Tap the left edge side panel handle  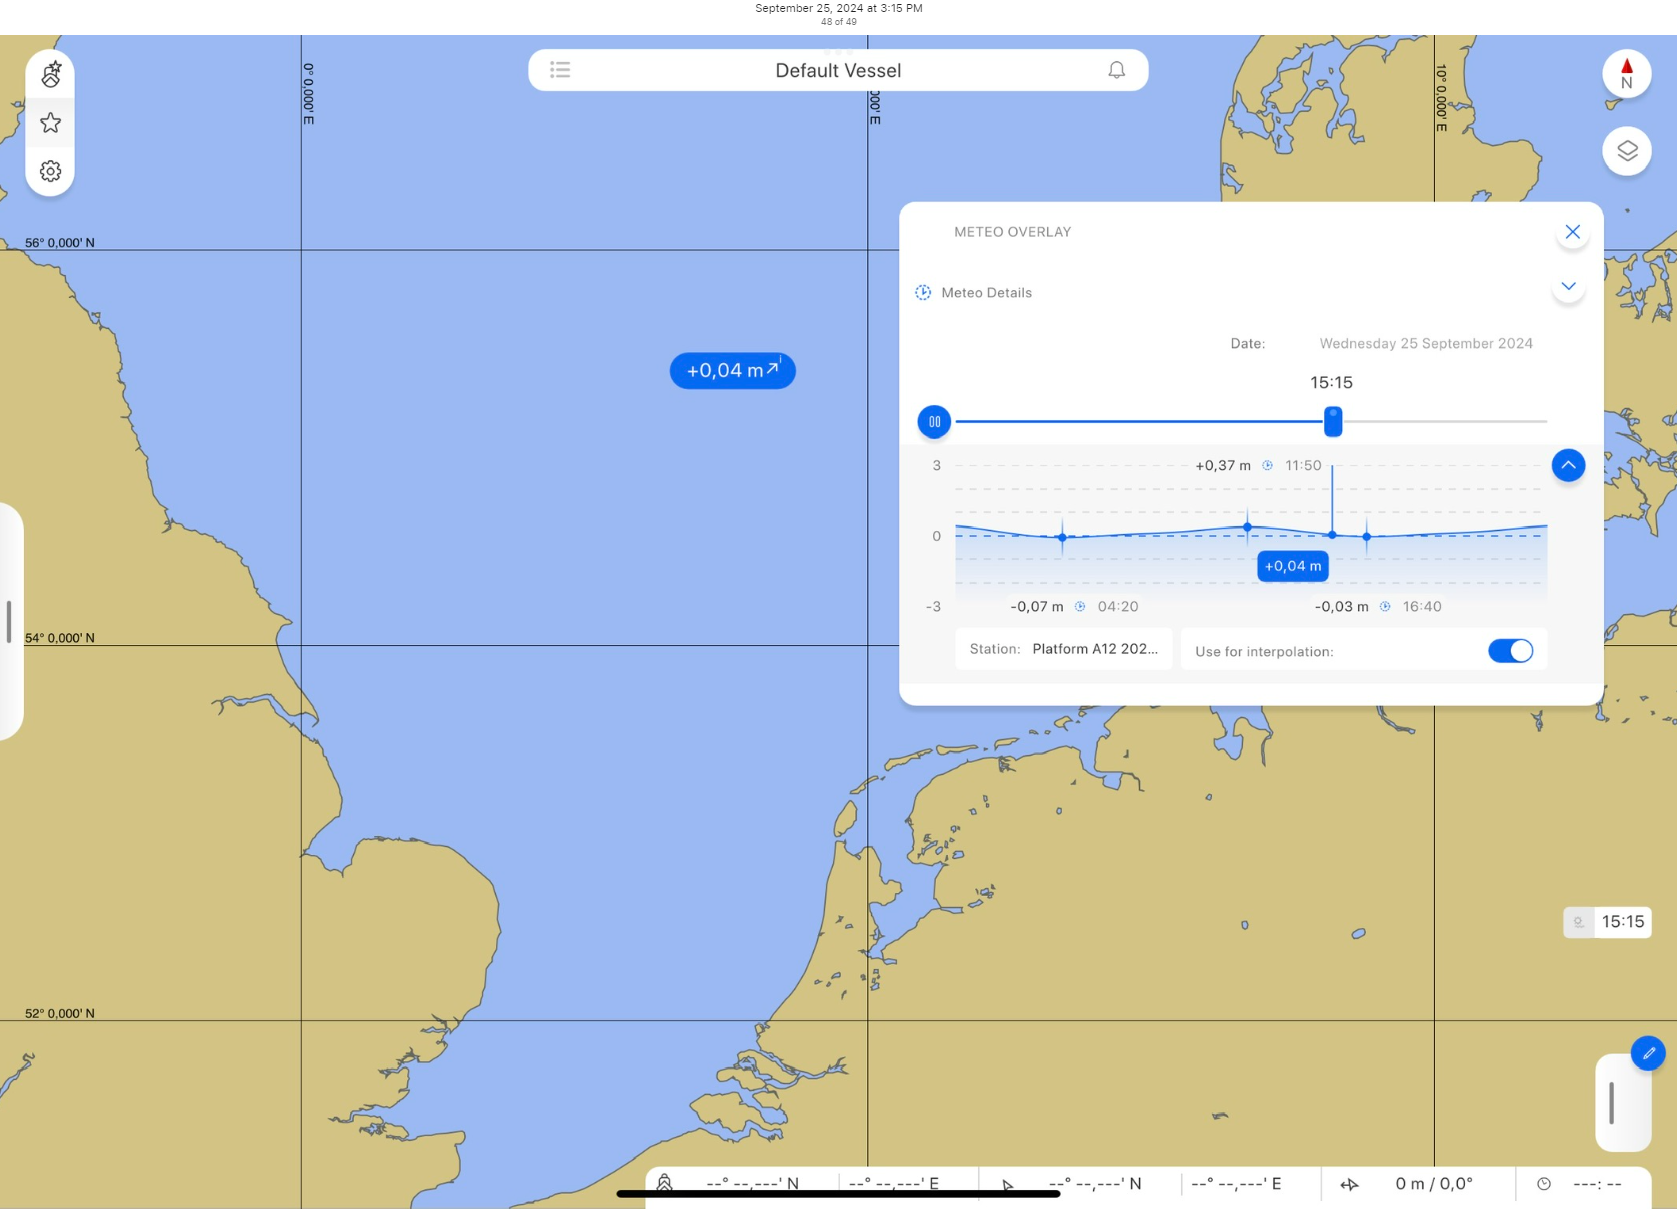click(x=9, y=621)
